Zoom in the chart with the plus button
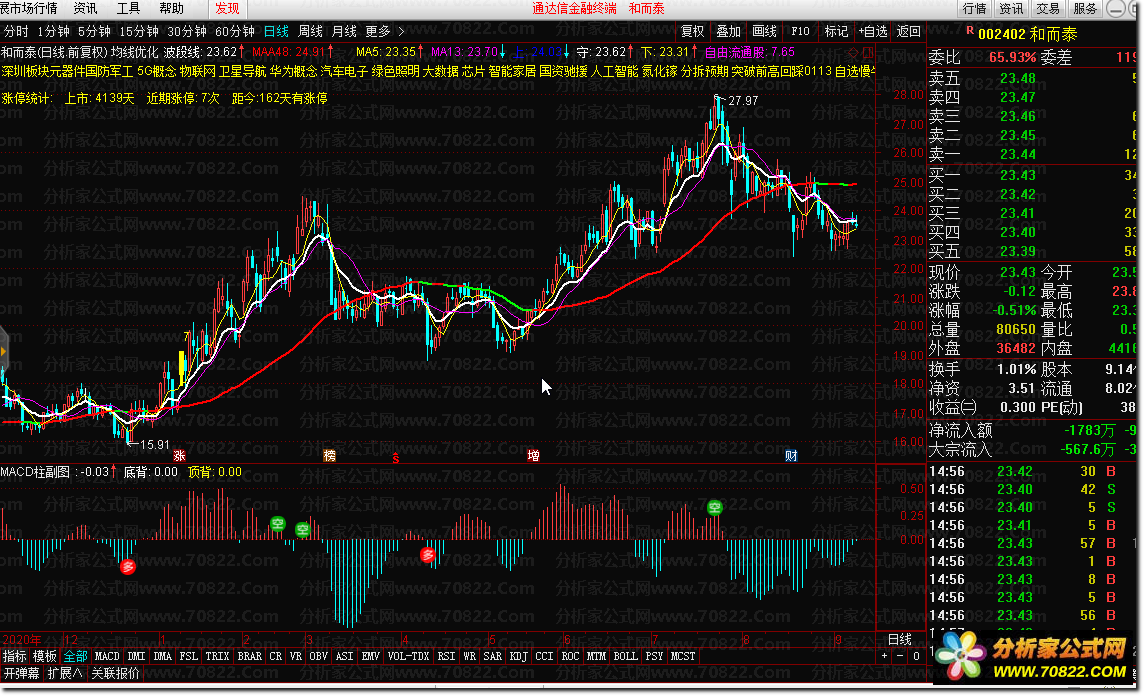The height and width of the screenshot is (696, 1145). click(x=885, y=656)
